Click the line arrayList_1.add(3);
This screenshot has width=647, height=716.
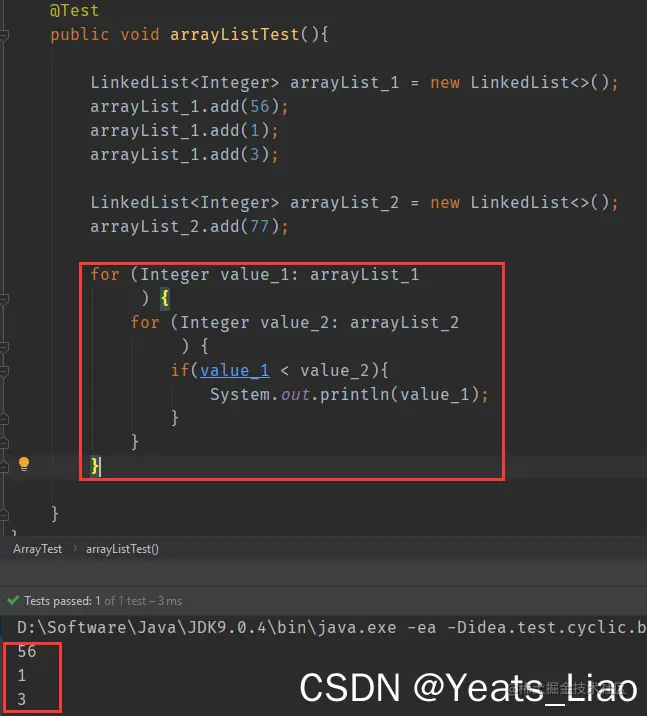184,154
